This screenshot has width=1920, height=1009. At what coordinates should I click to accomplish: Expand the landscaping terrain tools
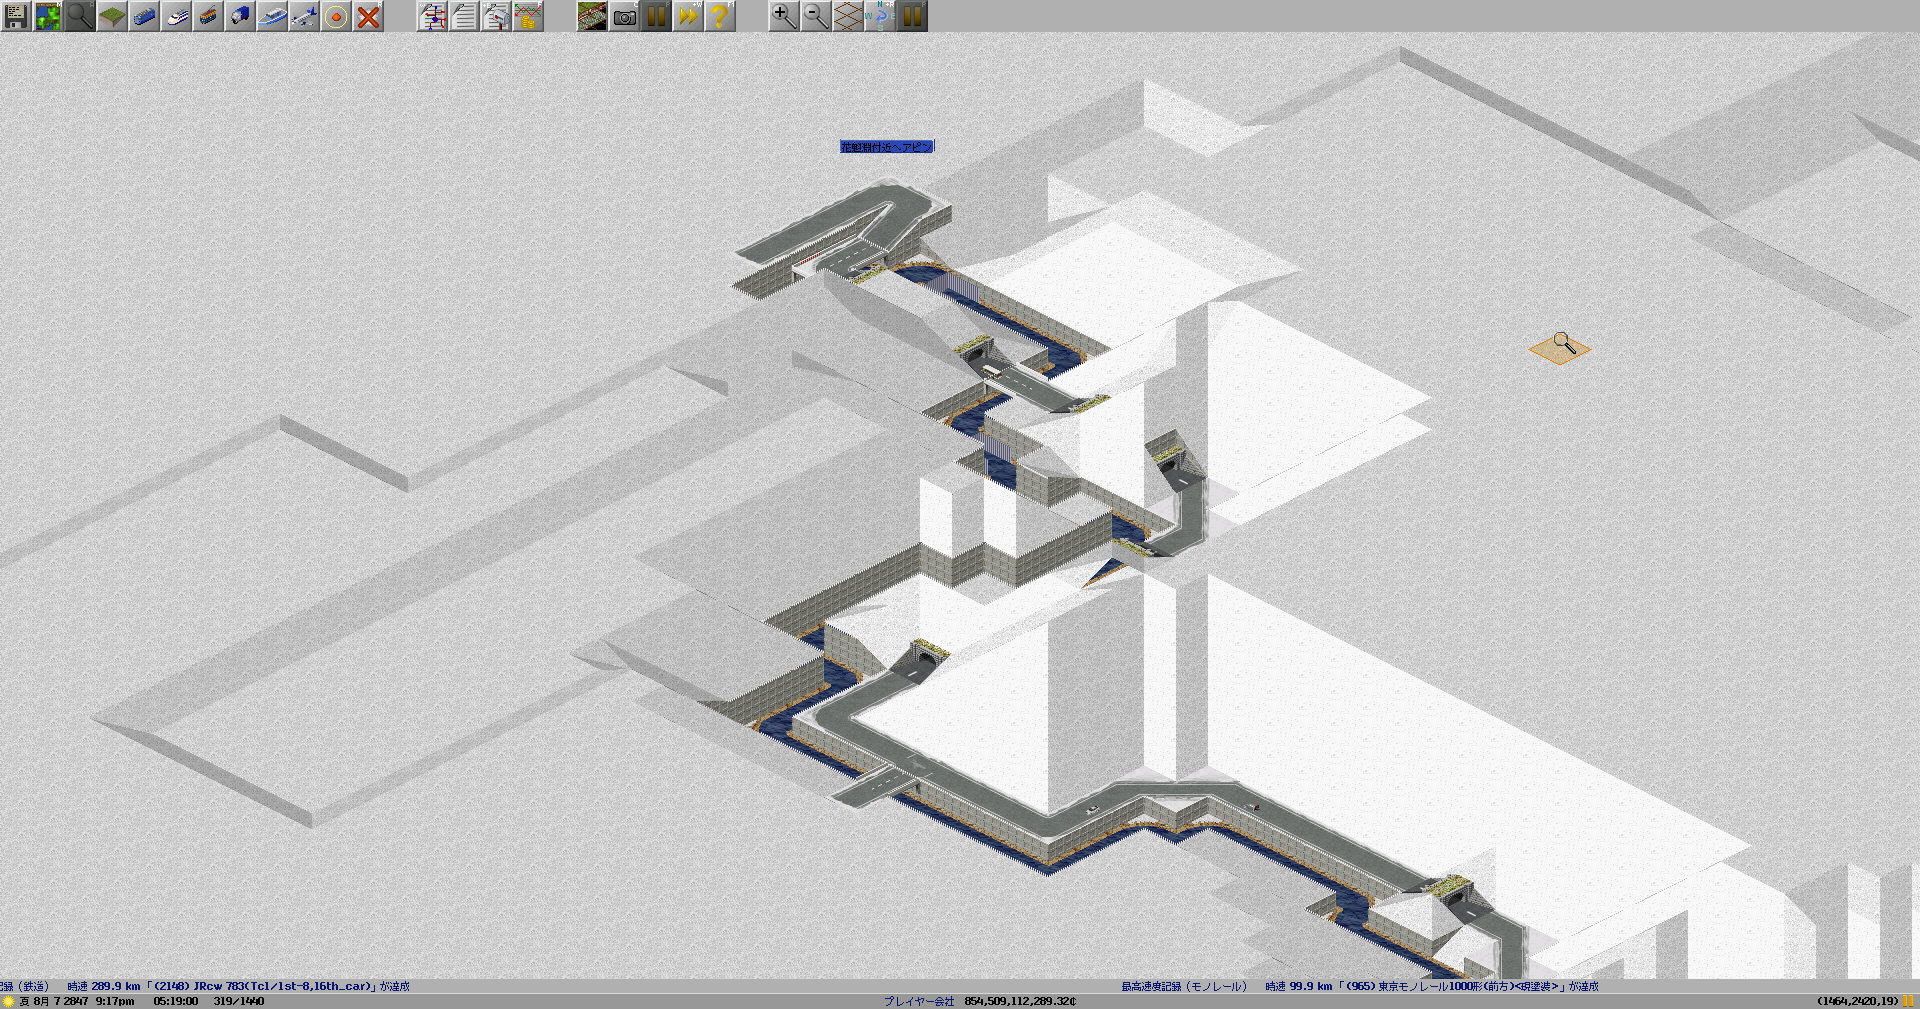112,16
